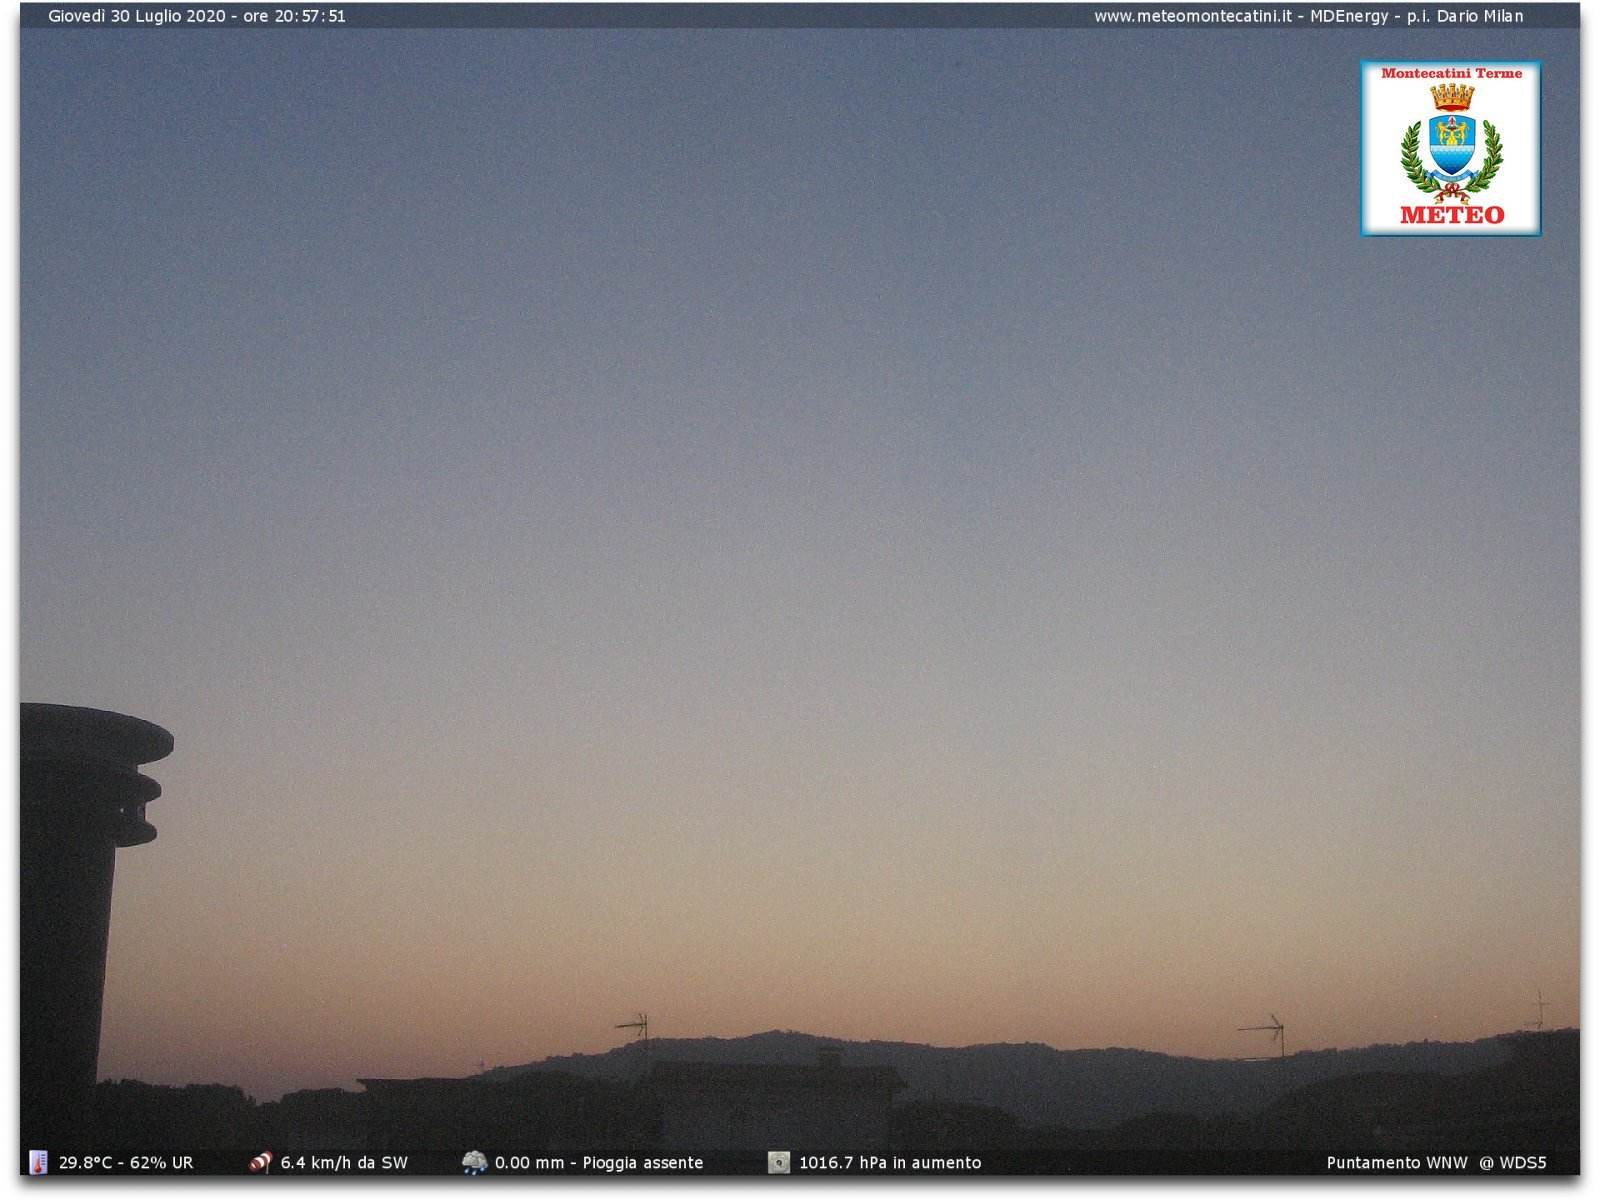This screenshot has height=1200, width=1600.
Task: Select the '@ WDS5' text
Action: (x=1513, y=1162)
